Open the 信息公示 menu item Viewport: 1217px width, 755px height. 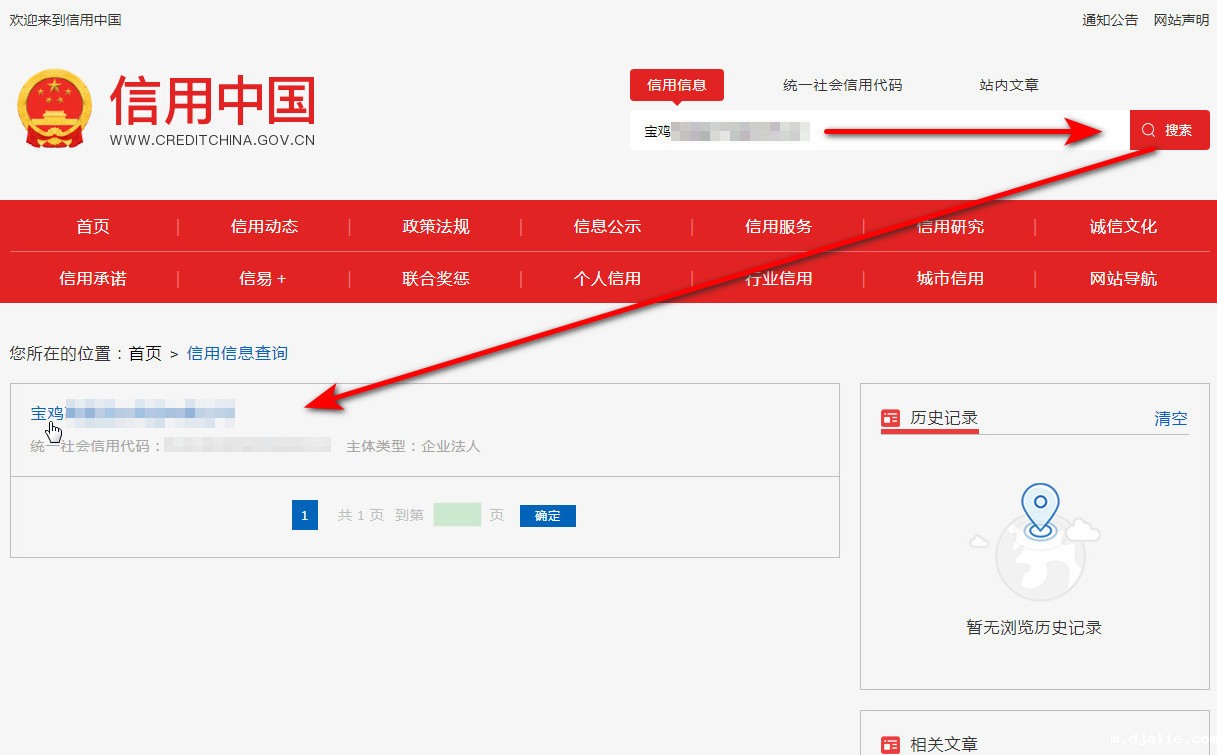click(607, 227)
